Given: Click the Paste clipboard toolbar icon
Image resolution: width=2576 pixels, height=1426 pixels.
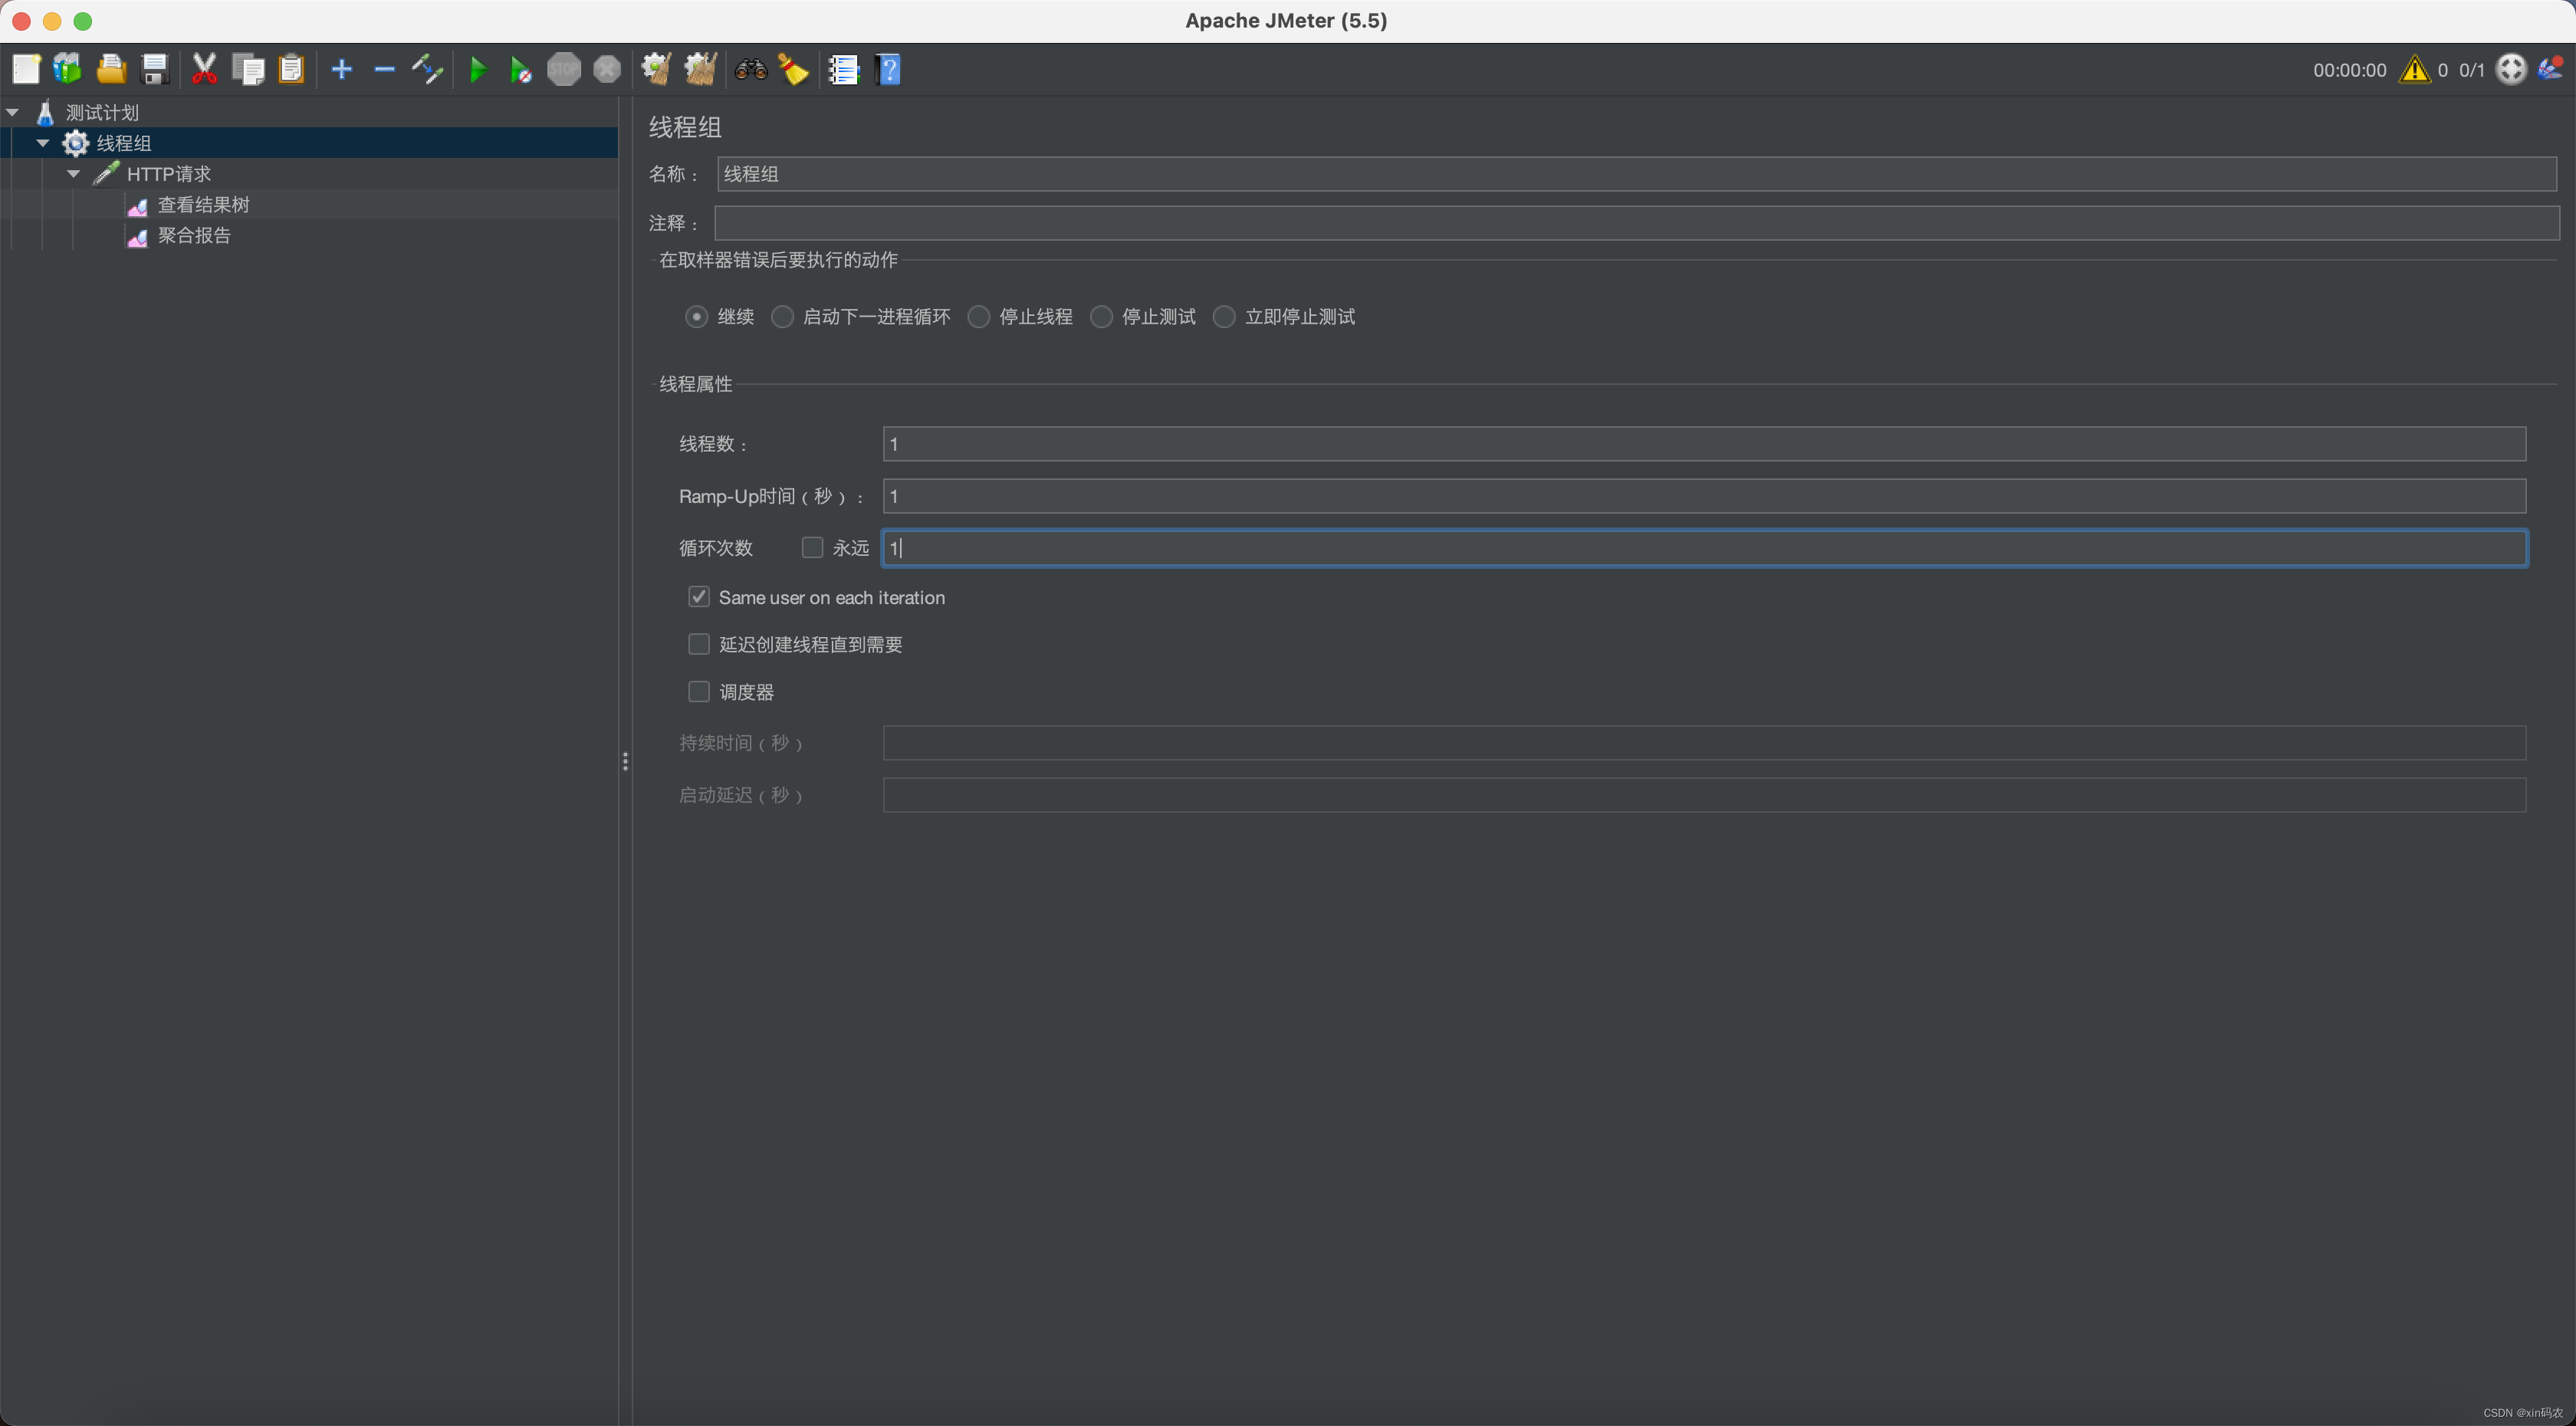Looking at the screenshot, I should pyautogui.click(x=291, y=69).
